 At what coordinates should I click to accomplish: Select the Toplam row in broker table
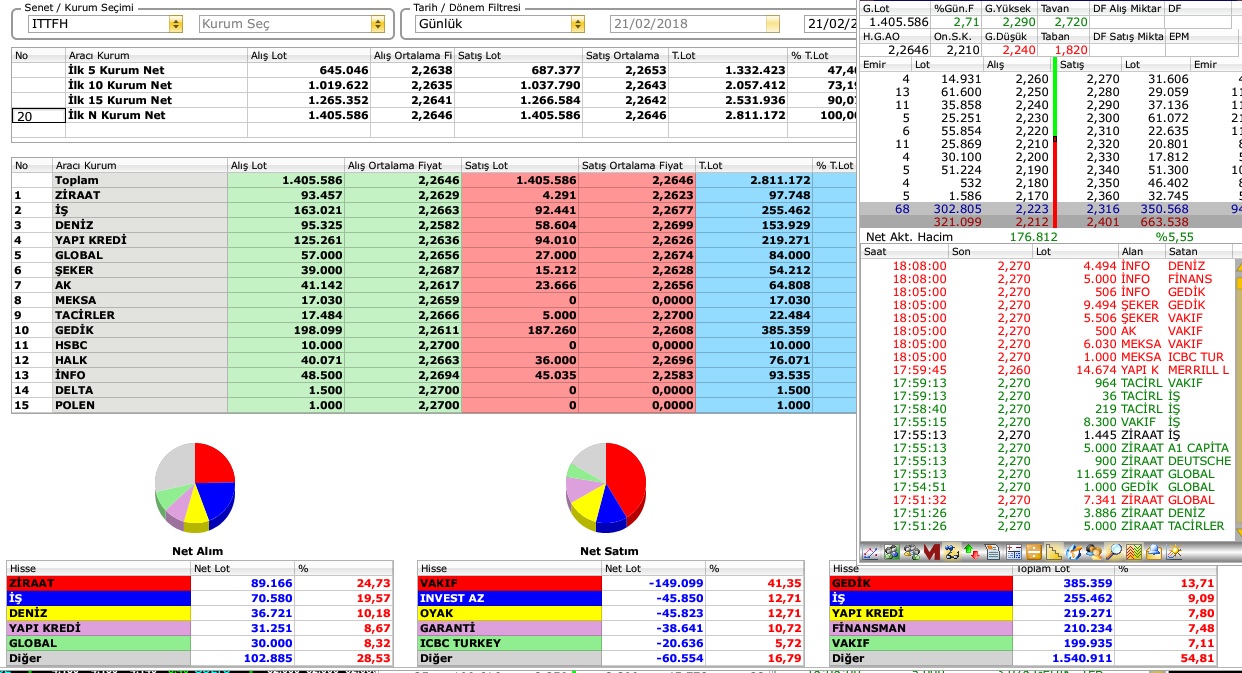pyautogui.click(x=434, y=181)
